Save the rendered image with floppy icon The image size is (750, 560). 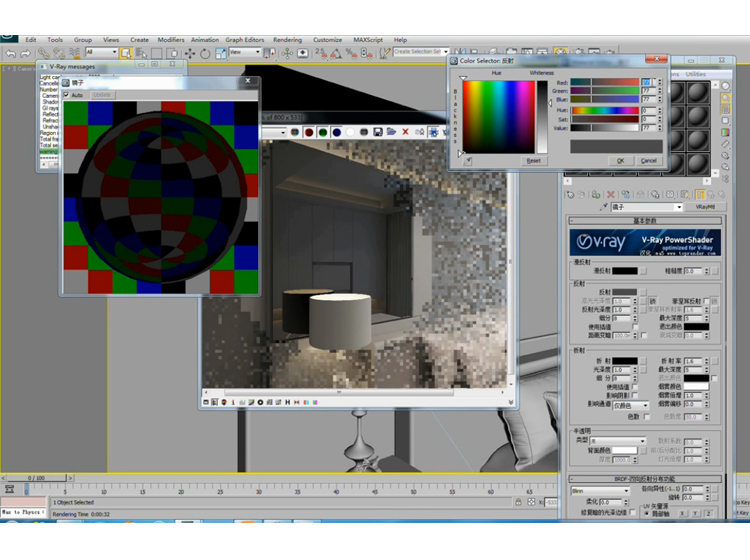pos(378,132)
